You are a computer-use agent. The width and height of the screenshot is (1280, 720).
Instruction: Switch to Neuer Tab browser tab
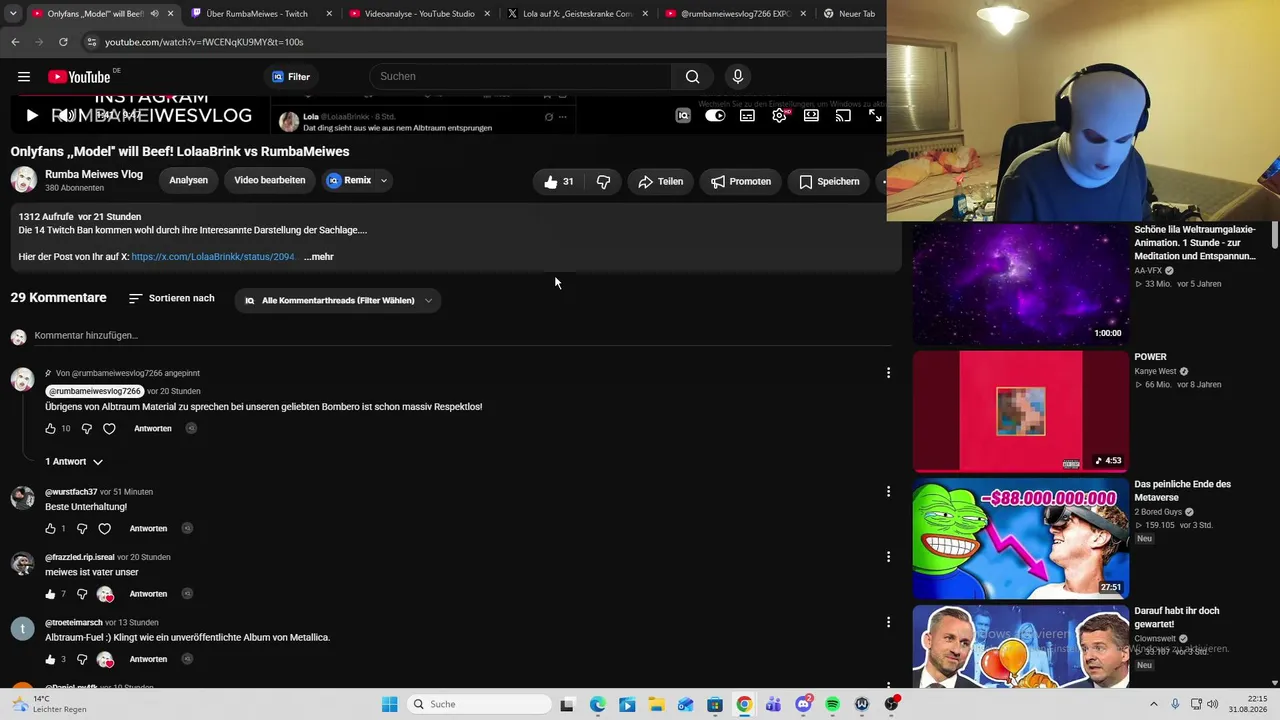pos(850,14)
